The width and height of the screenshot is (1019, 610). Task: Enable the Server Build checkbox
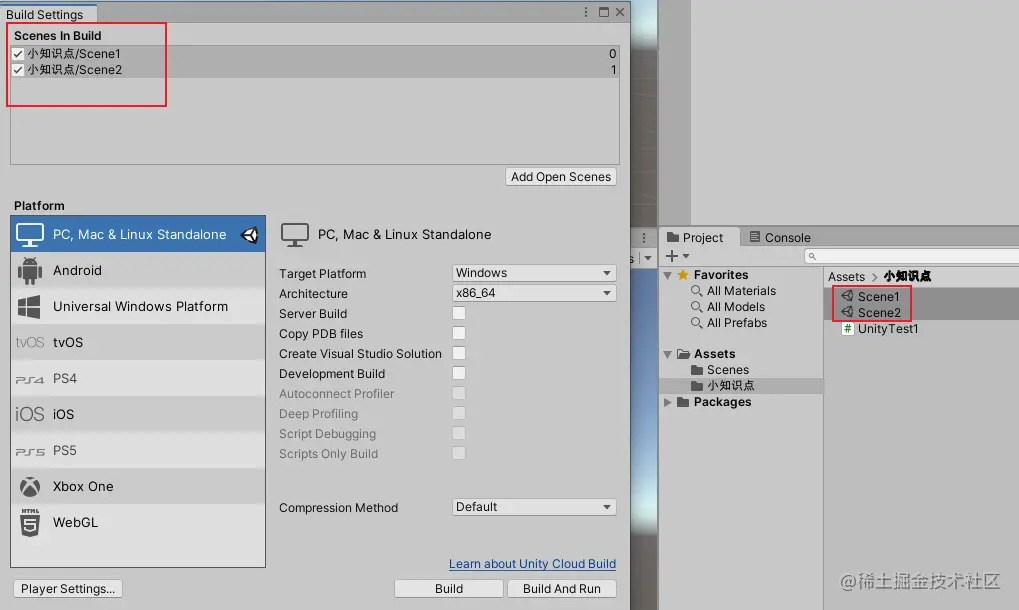tap(459, 313)
